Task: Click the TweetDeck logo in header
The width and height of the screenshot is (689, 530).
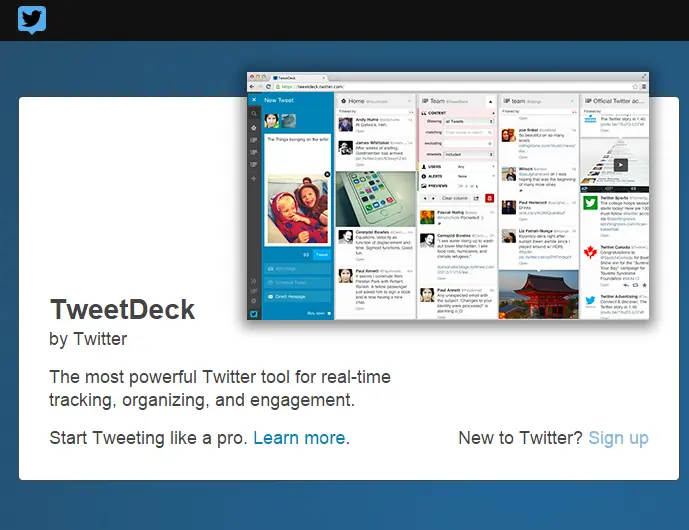Action: click(32, 20)
